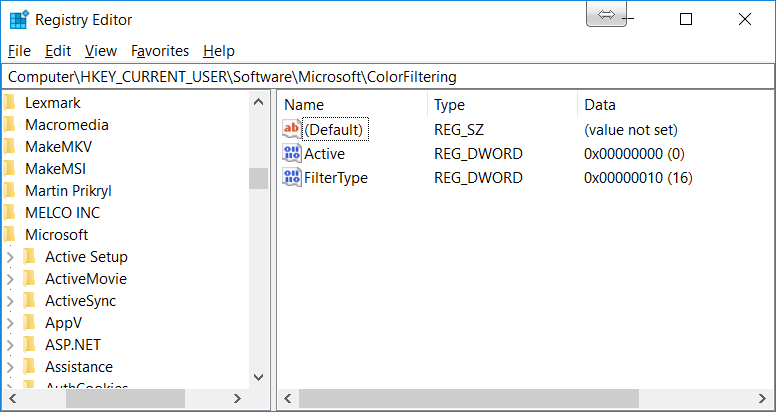The width and height of the screenshot is (776, 412).
Task: Click the 0x00000010 (16) data cell
Action: click(638, 178)
